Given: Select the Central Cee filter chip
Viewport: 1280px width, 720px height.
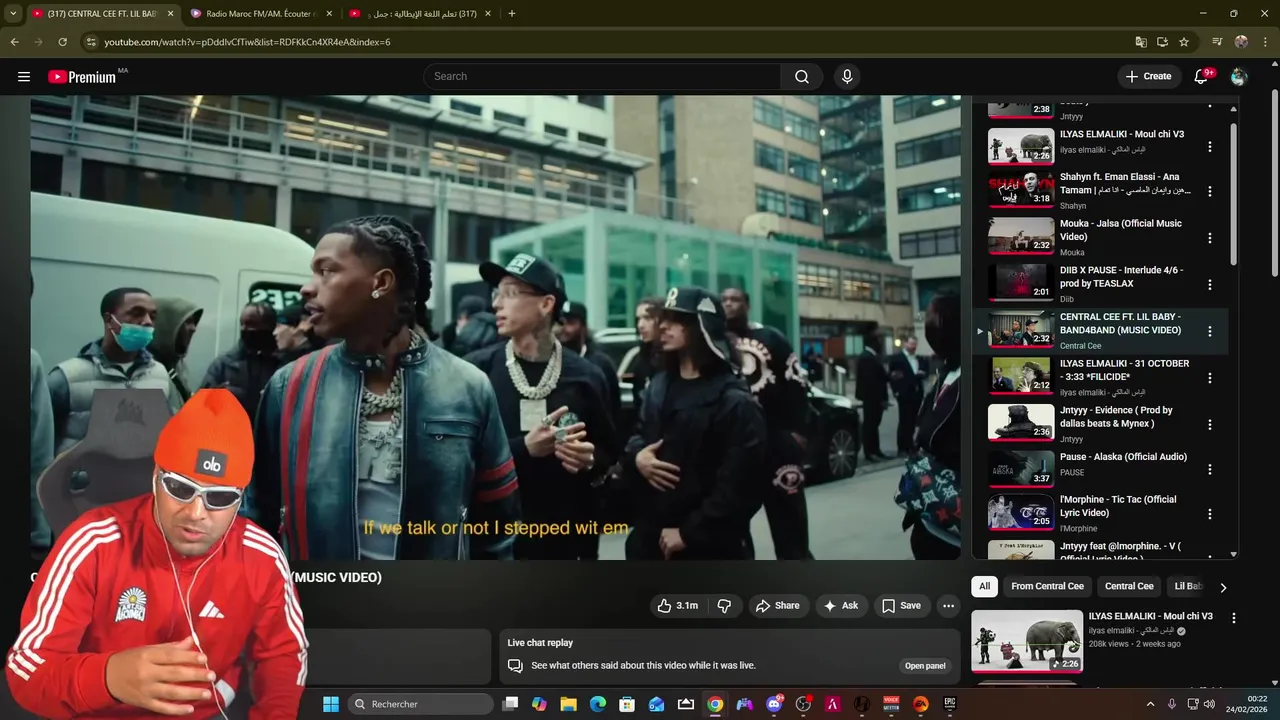Looking at the screenshot, I should tap(1129, 586).
